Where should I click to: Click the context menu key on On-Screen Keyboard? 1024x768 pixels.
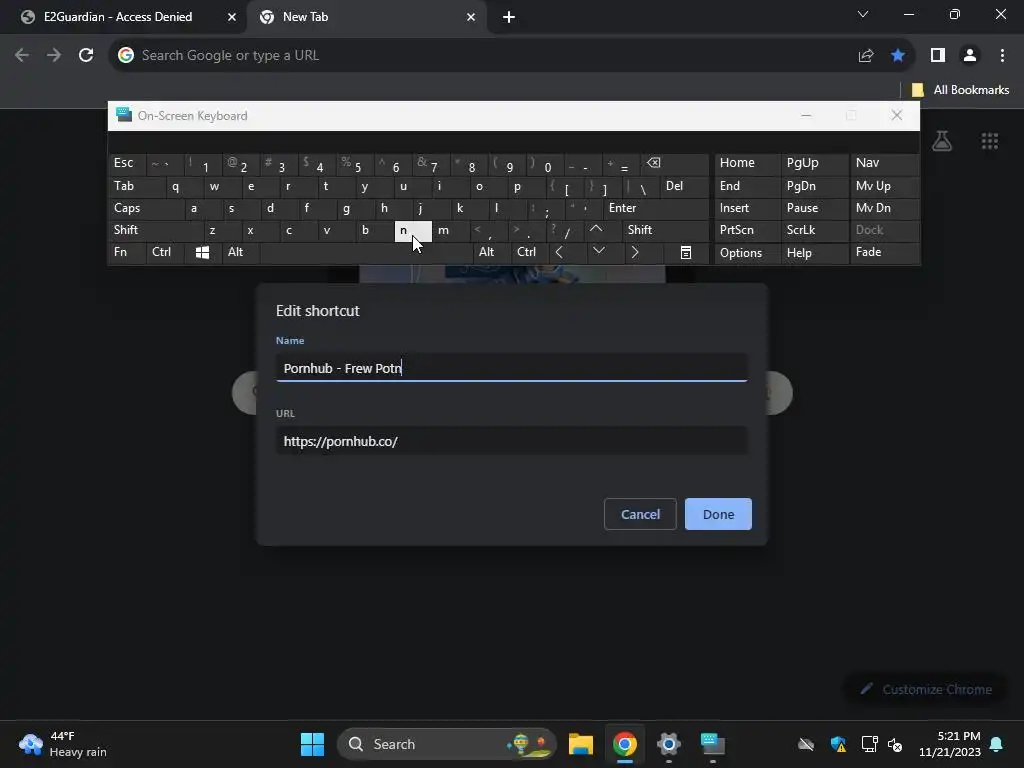click(x=686, y=253)
